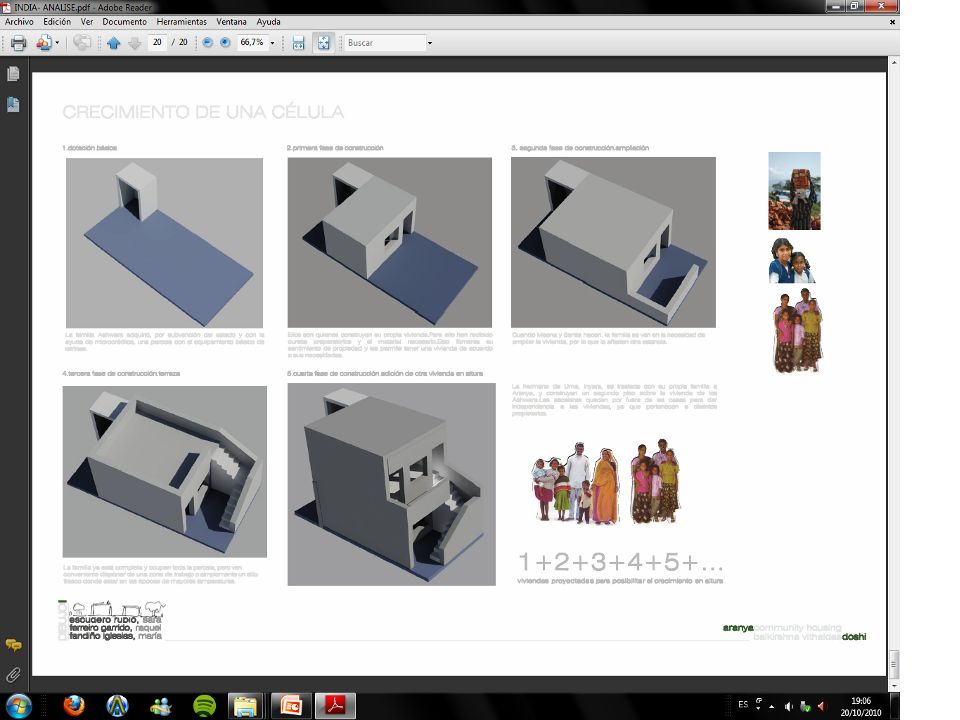Toggle the fit full page icon
This screenshot has width=960, height=720.
point(323,43)
